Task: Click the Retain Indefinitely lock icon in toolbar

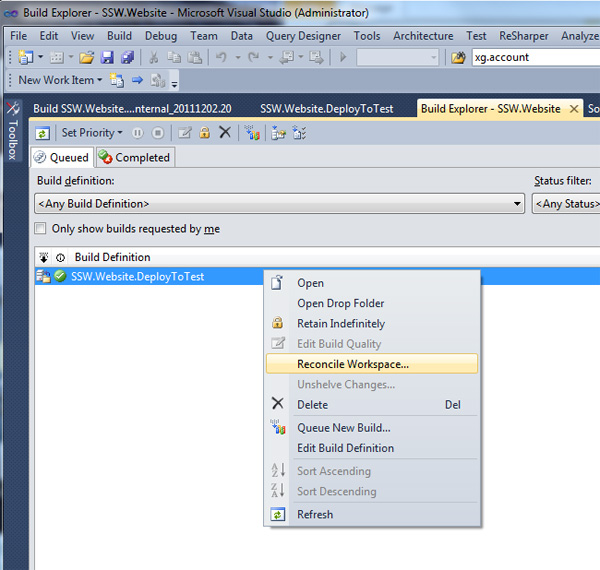Action: click(204, 132)
